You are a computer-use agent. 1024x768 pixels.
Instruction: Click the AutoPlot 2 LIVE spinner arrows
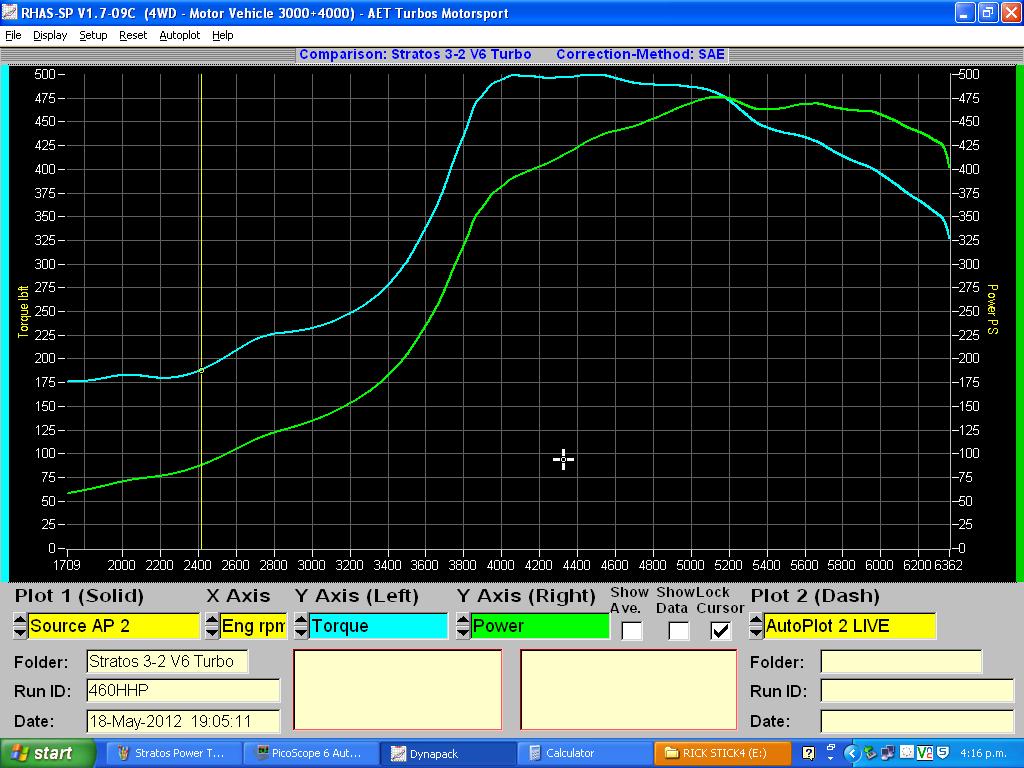[756, 626]
